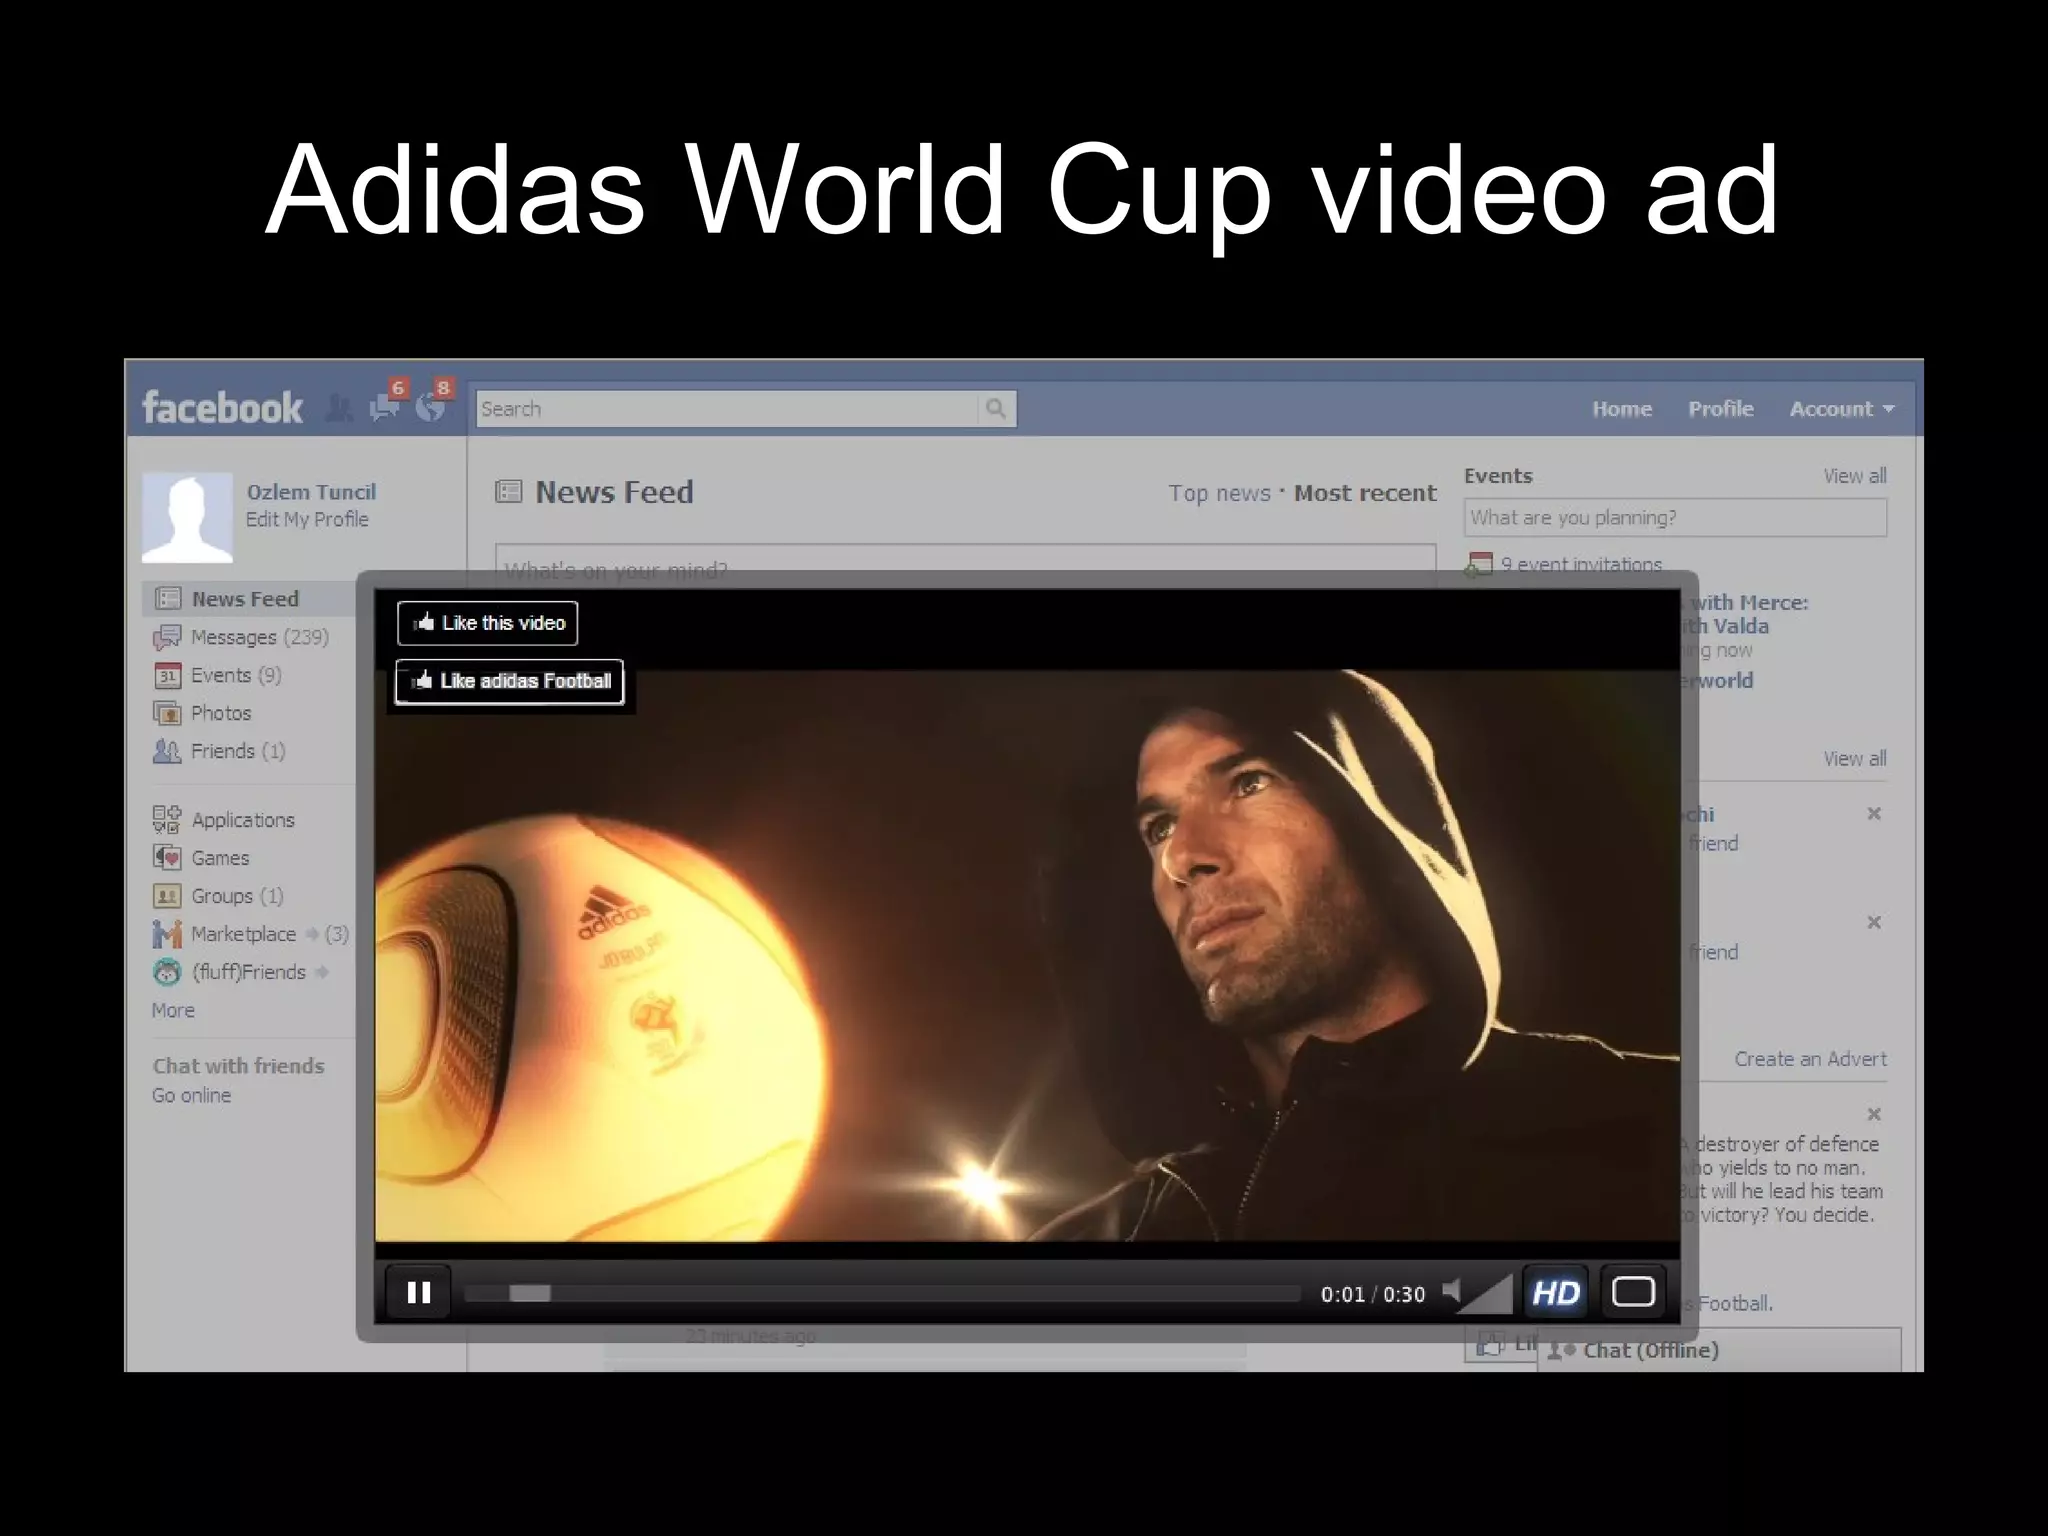Open Profile in top bar
The image size is (2048, 1536).
(1721, 409)
